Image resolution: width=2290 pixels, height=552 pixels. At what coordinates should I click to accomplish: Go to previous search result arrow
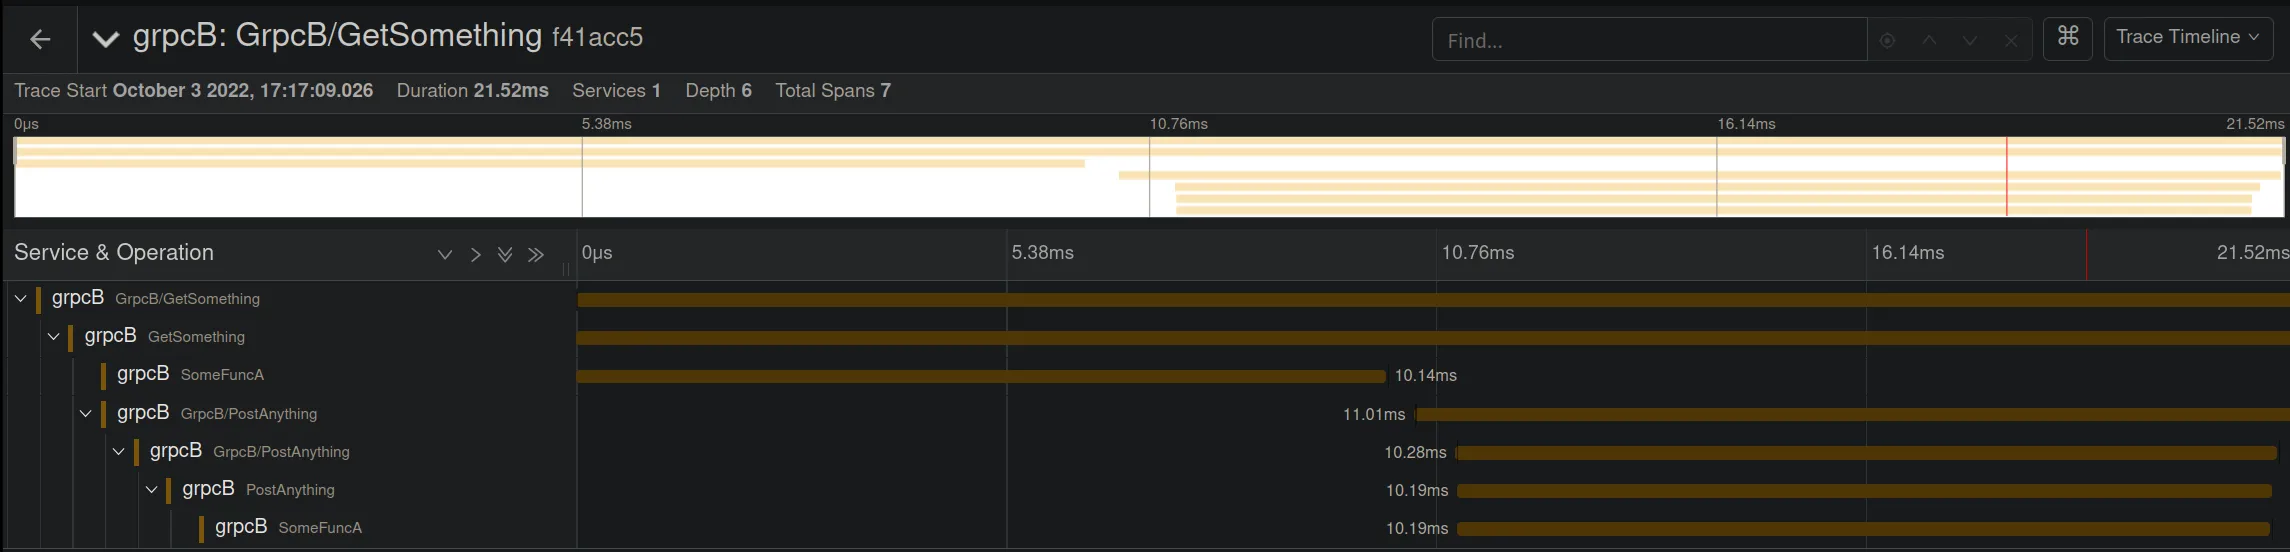click(x=1929, y=41)
